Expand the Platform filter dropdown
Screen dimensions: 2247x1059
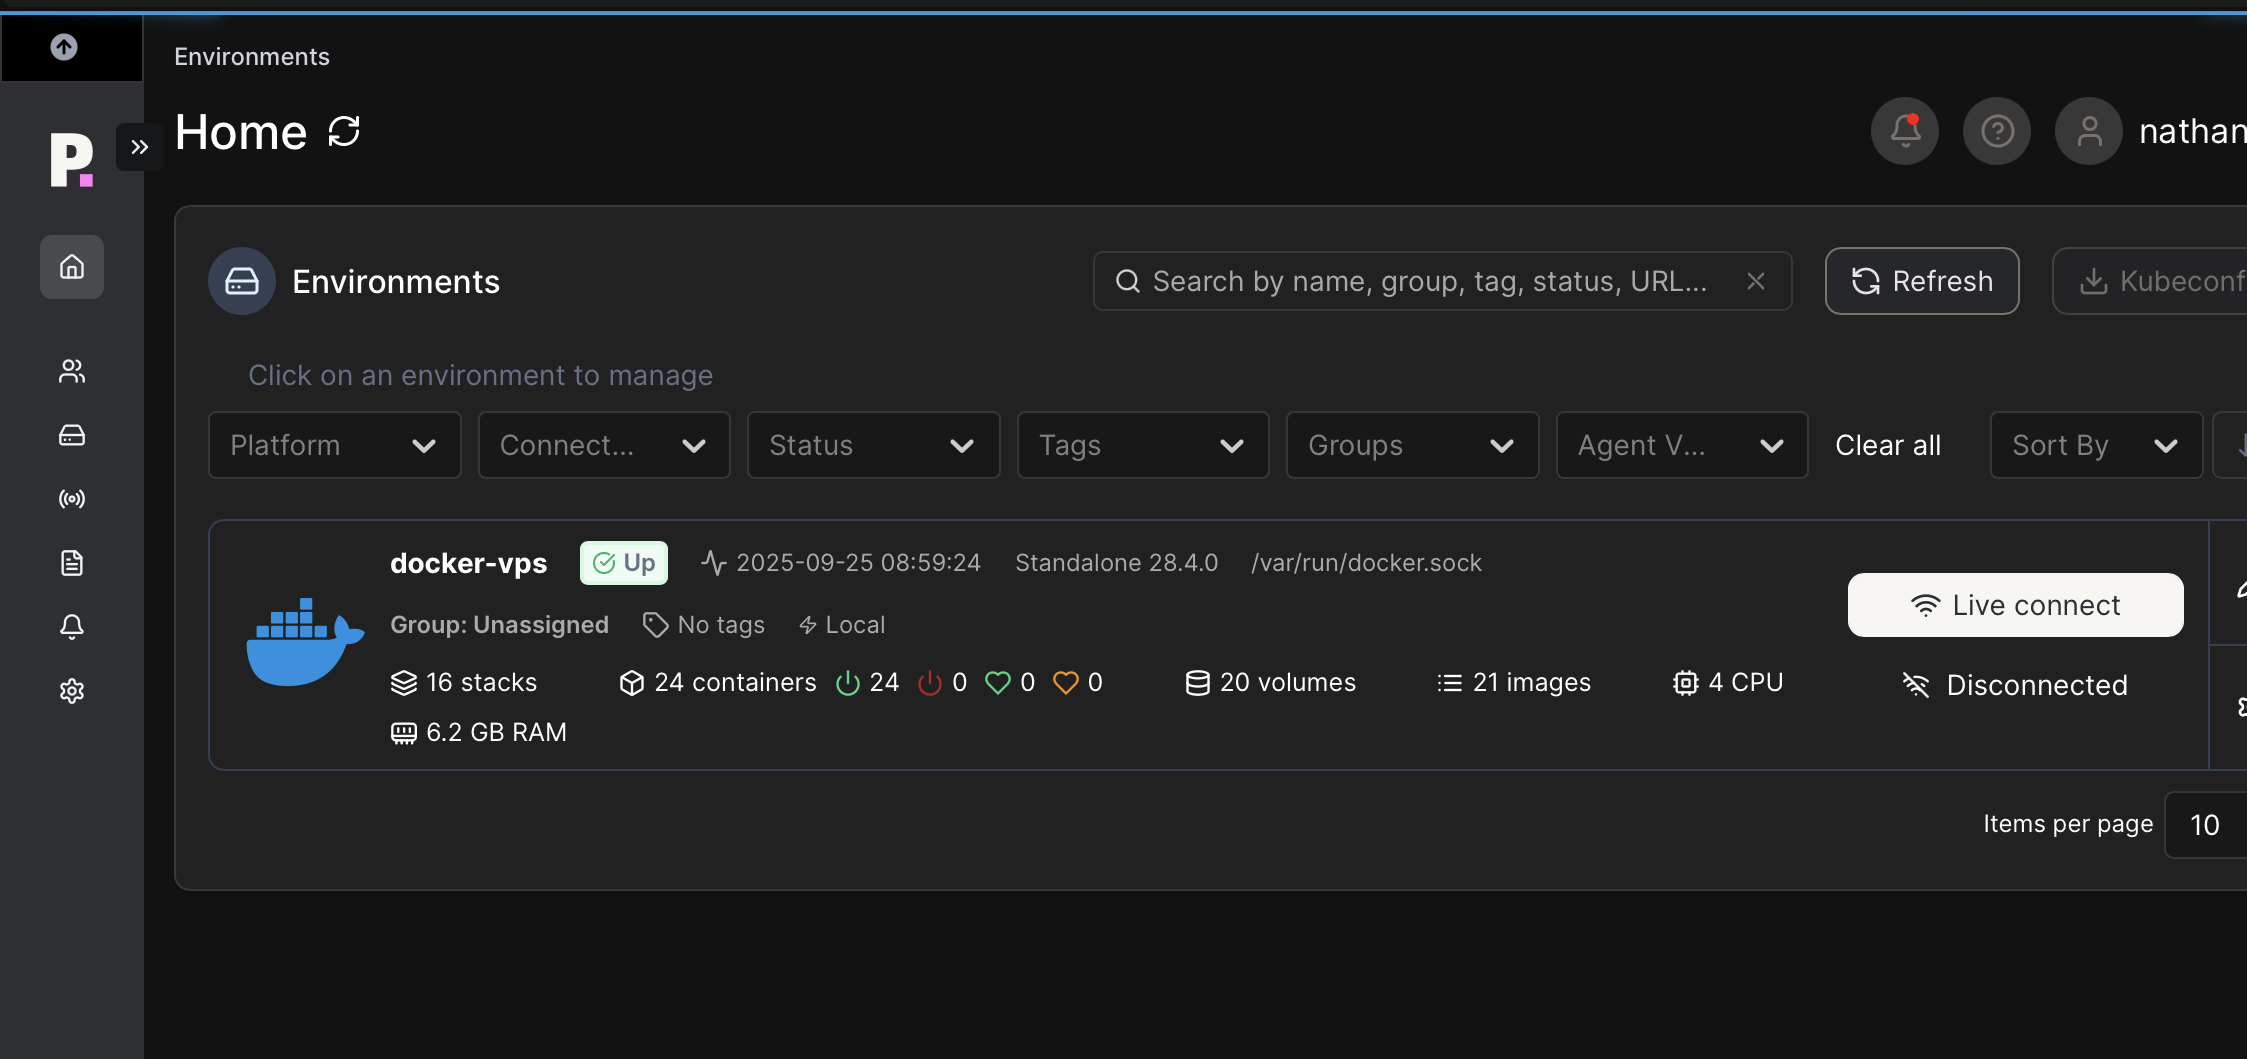coord(334,445)
